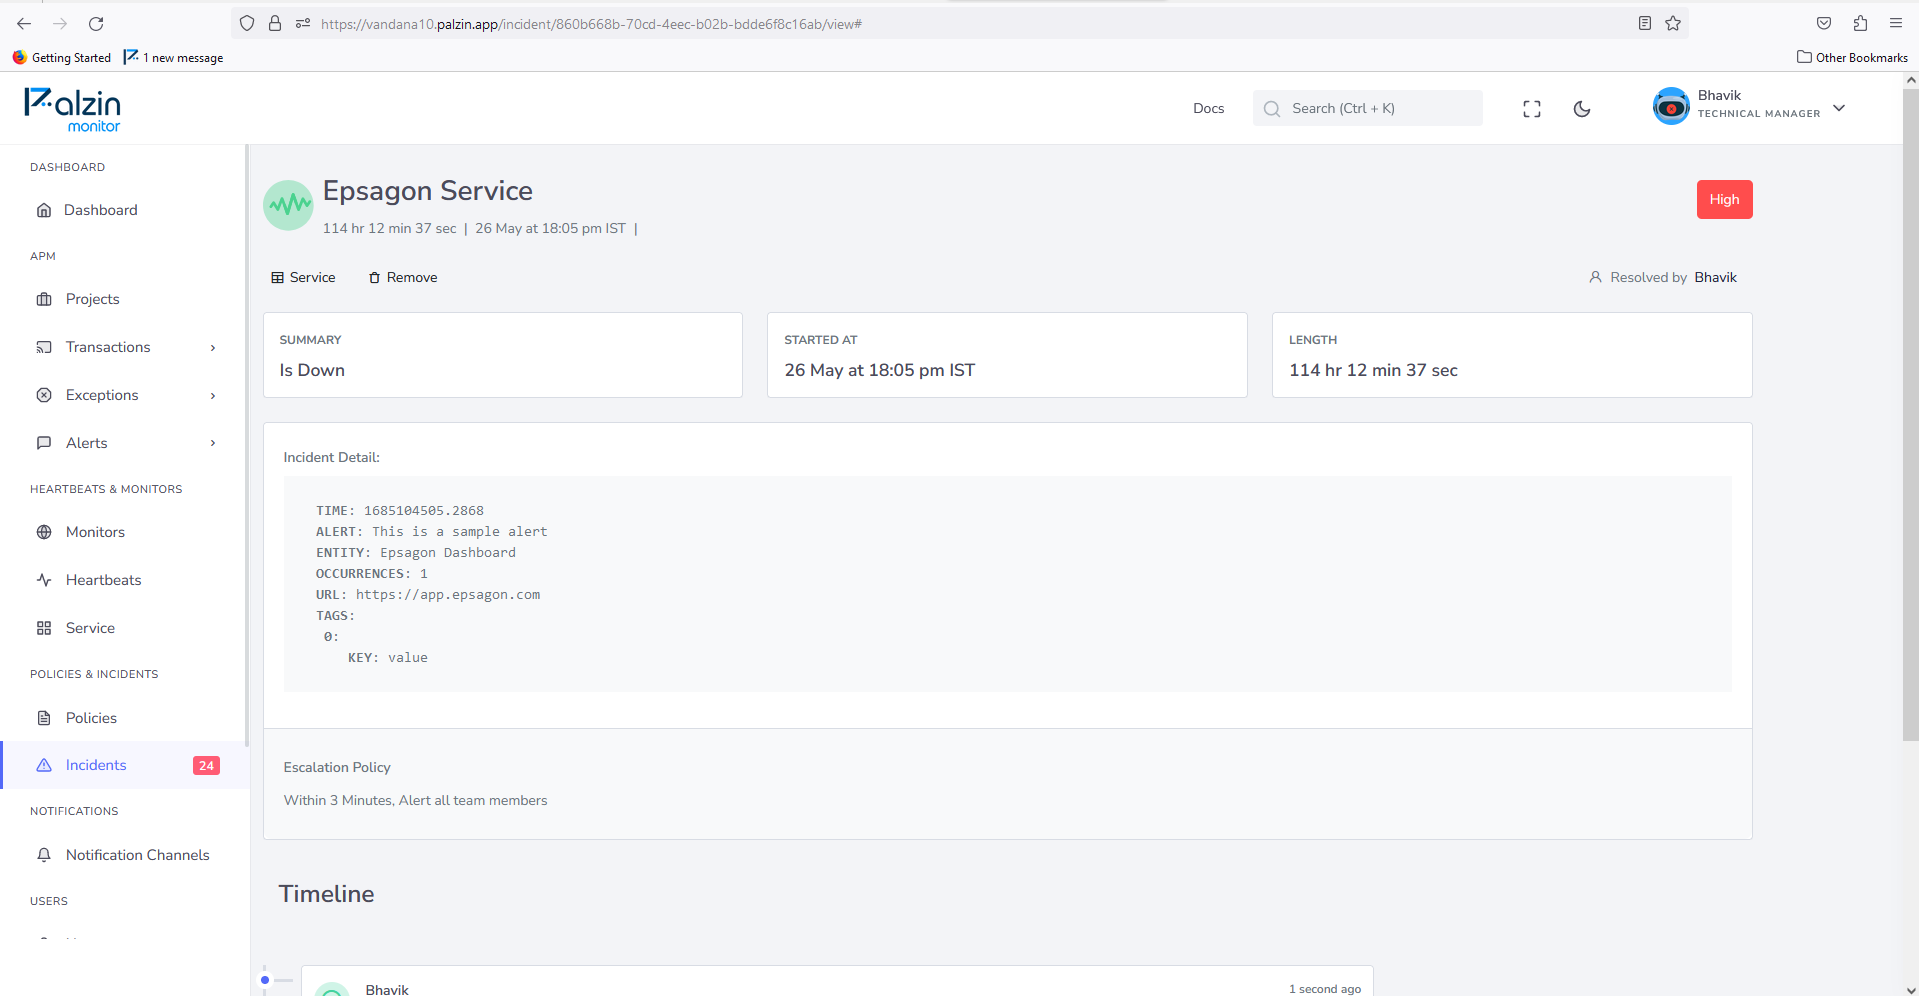Open Monitors globe icon
The width and height of the screenshot is (1919, 996).
click(44, 532)
